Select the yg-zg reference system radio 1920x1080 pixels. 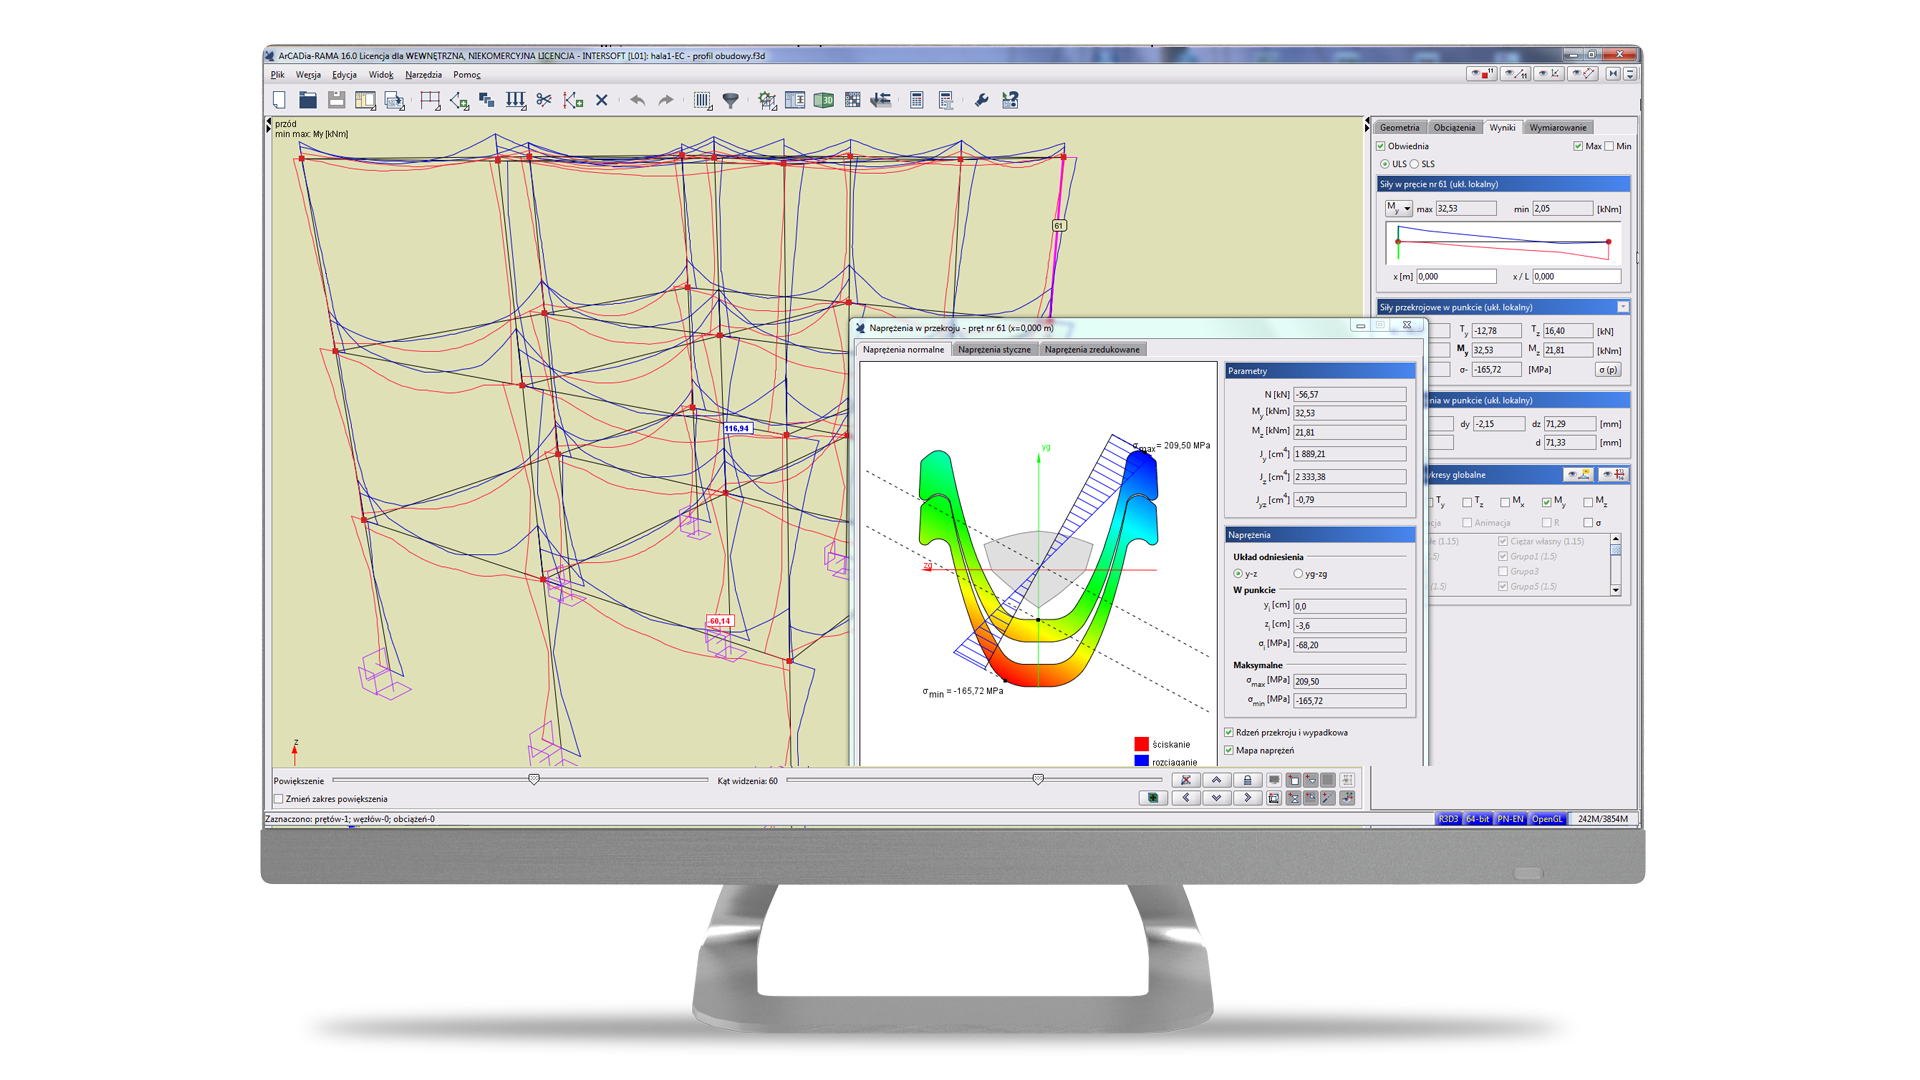point(1298,574)
